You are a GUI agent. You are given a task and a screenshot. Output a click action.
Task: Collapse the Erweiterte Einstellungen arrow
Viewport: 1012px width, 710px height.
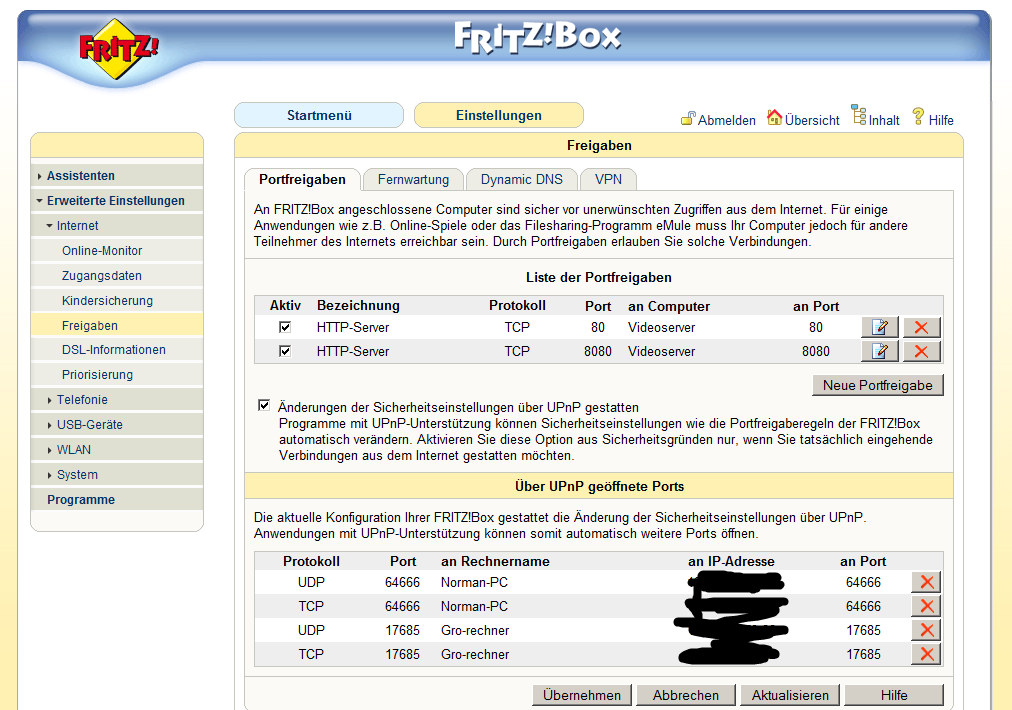(x=40, y=201)
